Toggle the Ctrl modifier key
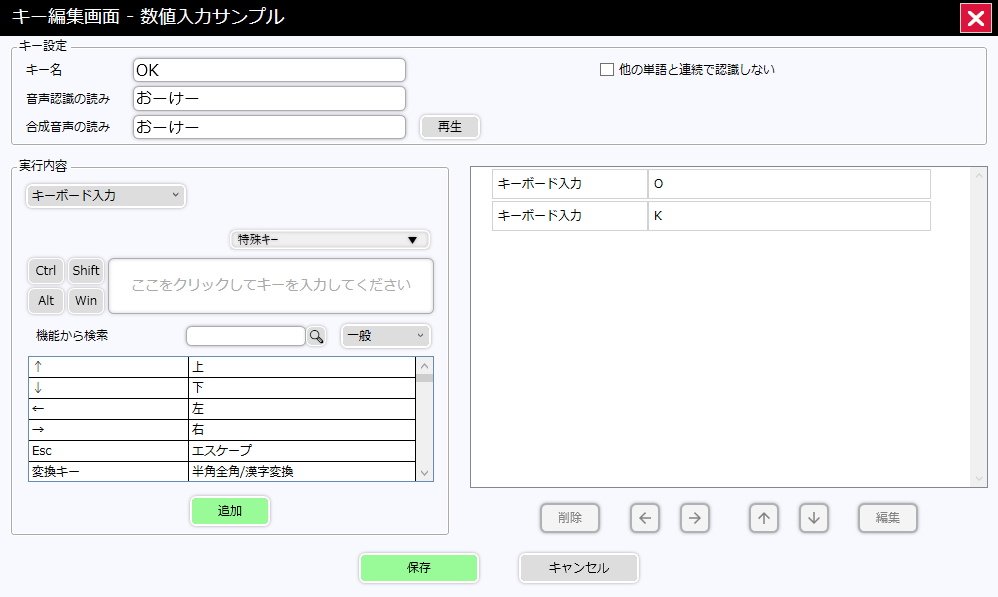Viewport: 998px width, 597px height. [x=46, y=270]
